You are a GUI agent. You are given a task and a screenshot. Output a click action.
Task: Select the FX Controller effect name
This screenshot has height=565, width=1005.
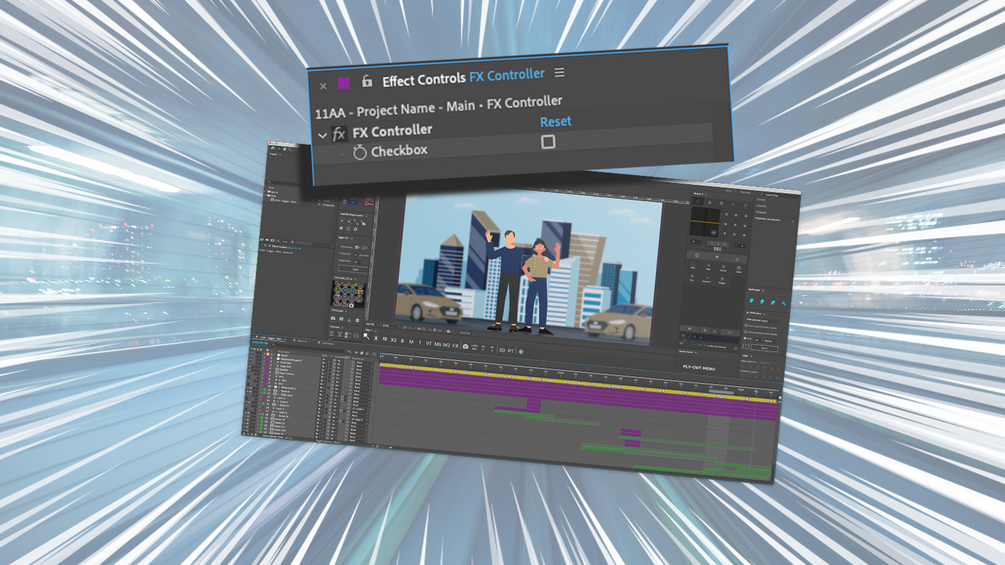click(392, 131)
